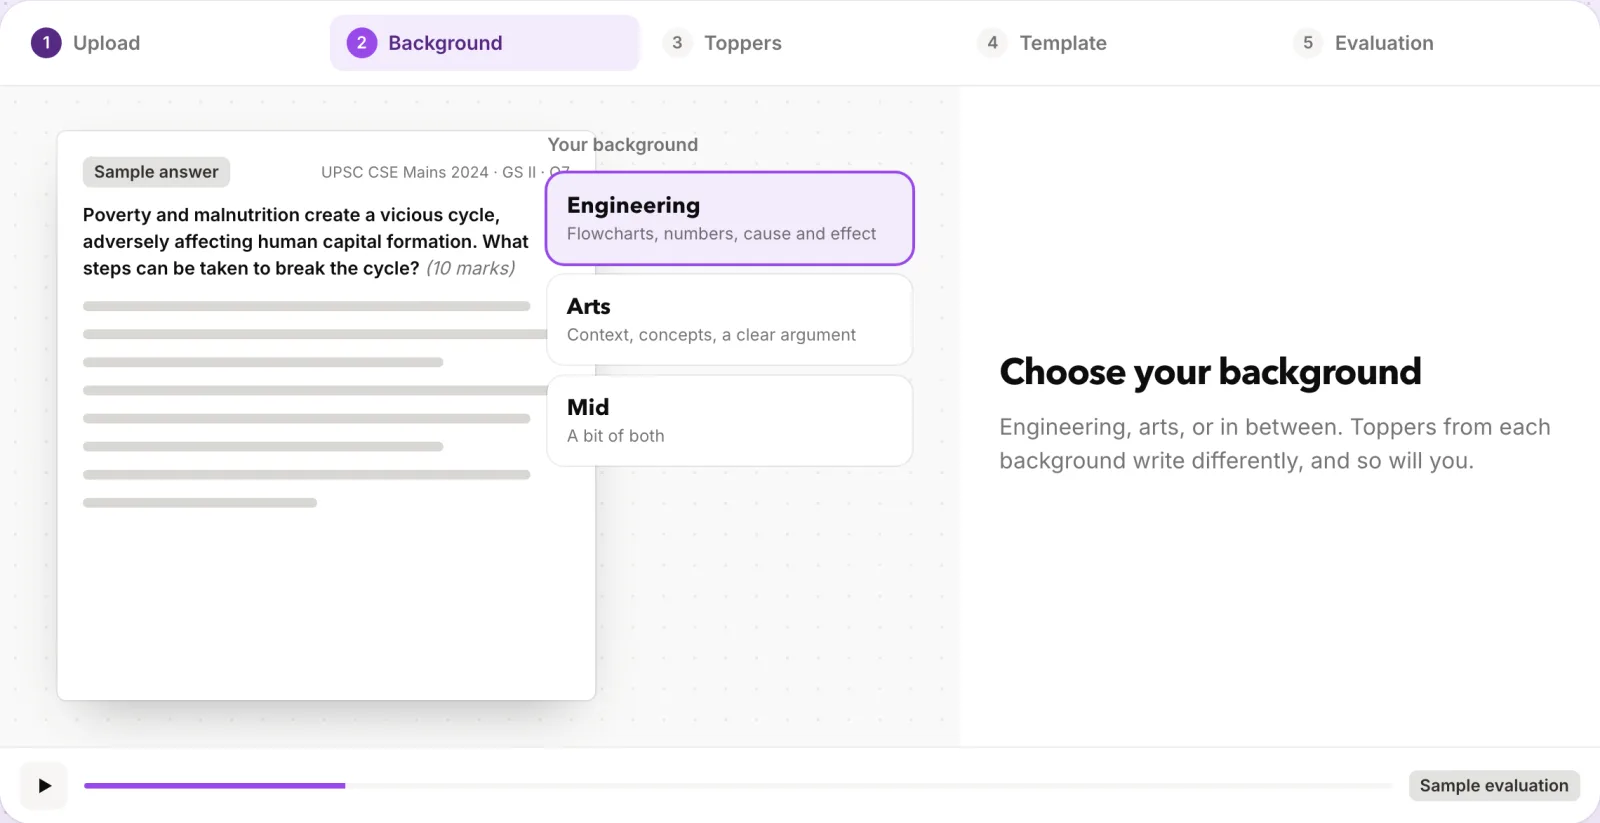This screenshot has width=1600, height=823.
Task: Seek on the playback progress bar
Action: tap(737, 786)
